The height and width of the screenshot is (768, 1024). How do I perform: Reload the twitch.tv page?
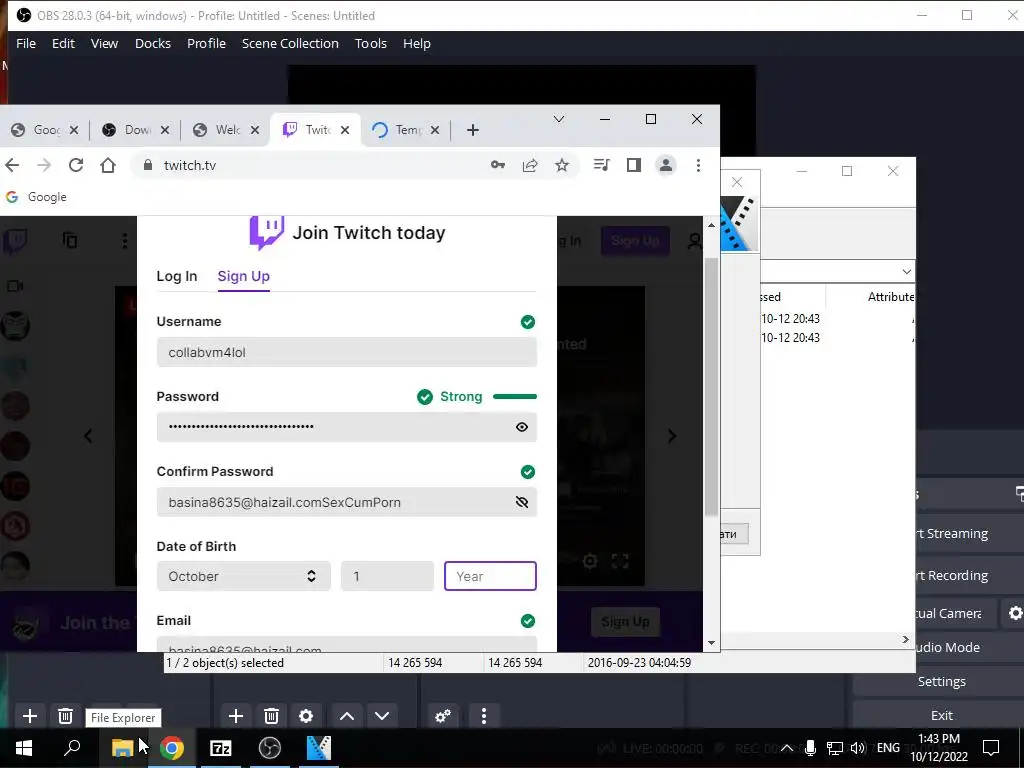click(x=76, y=165)
